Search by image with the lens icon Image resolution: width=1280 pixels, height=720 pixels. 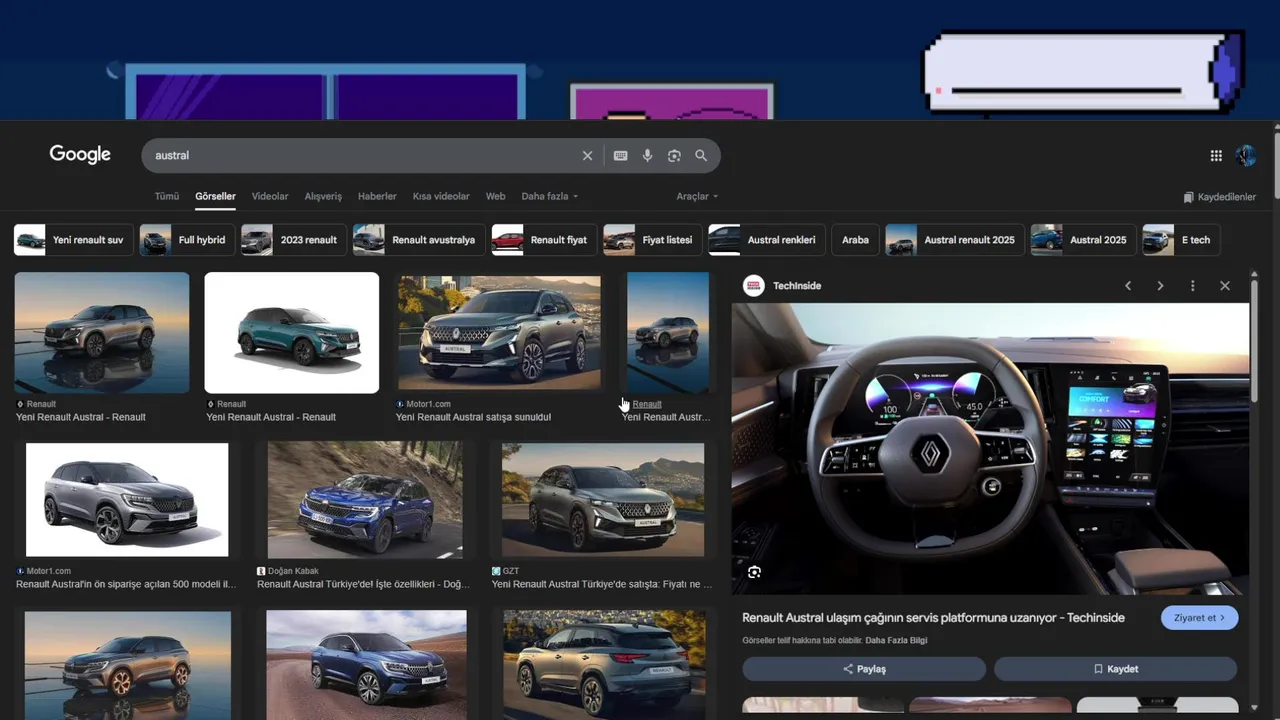674,156
